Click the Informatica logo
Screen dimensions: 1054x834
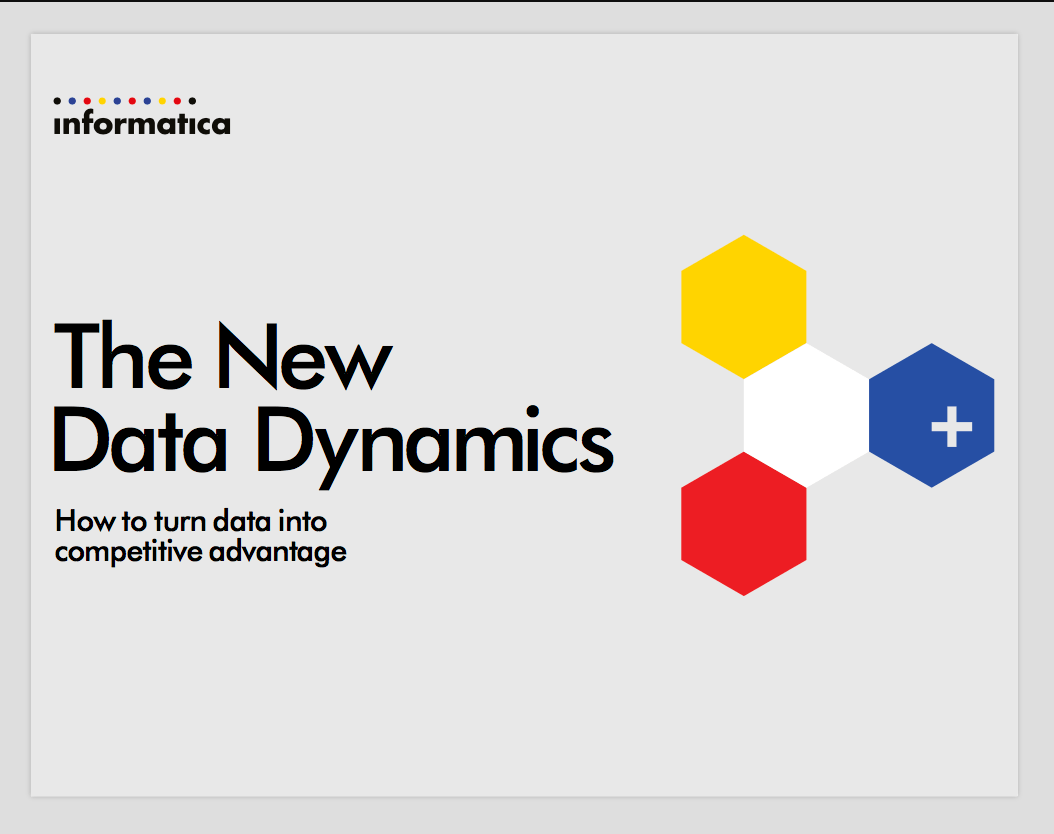pos(142,117)
